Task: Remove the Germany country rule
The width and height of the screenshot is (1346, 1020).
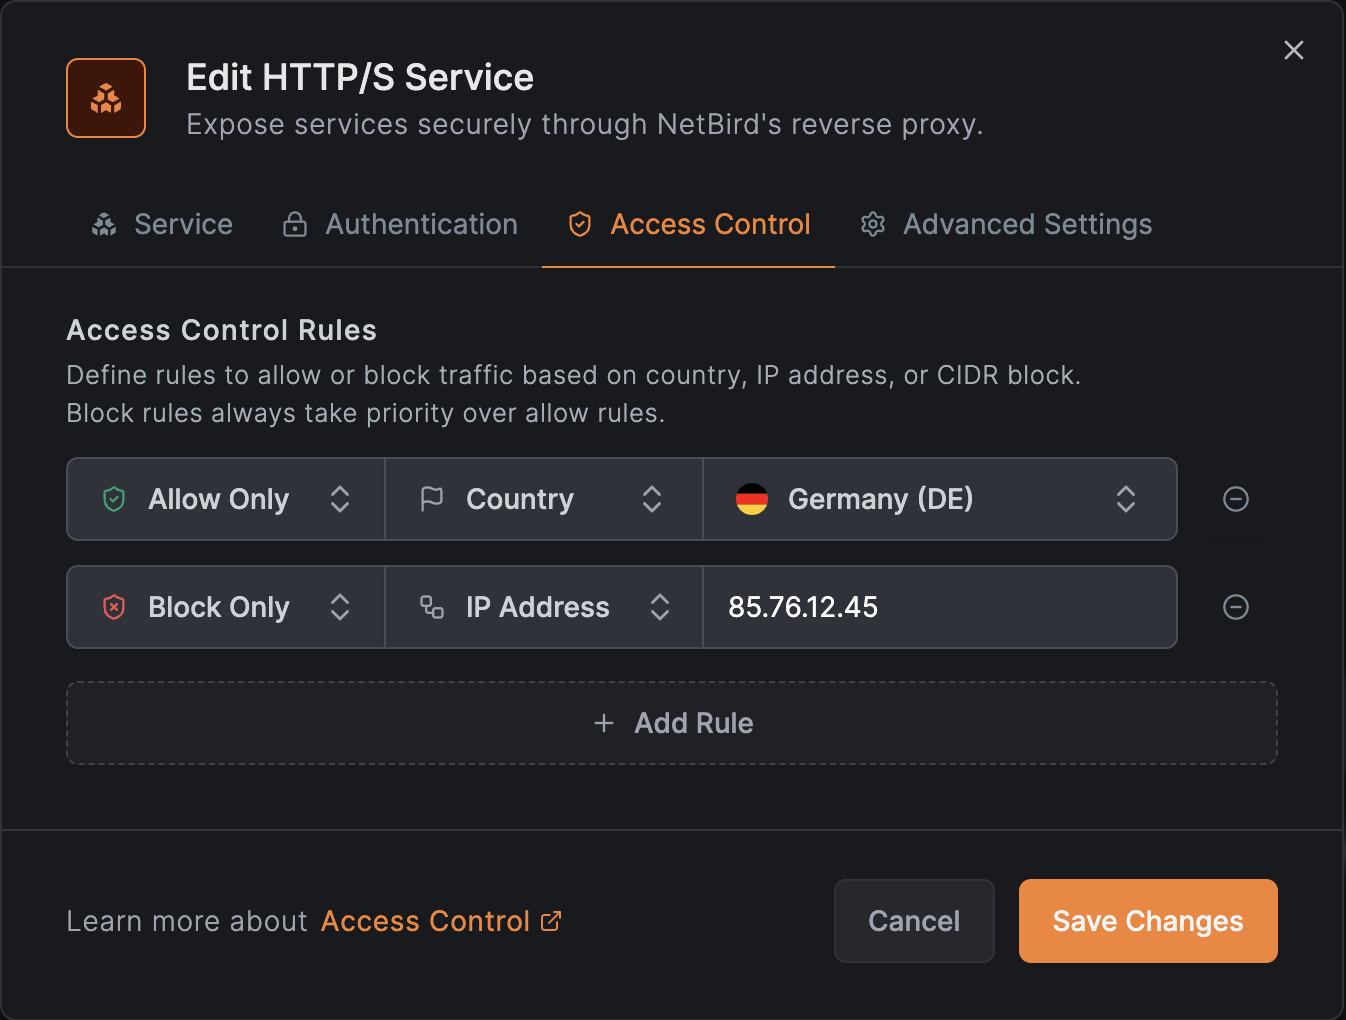Action: coord(1235,499)
